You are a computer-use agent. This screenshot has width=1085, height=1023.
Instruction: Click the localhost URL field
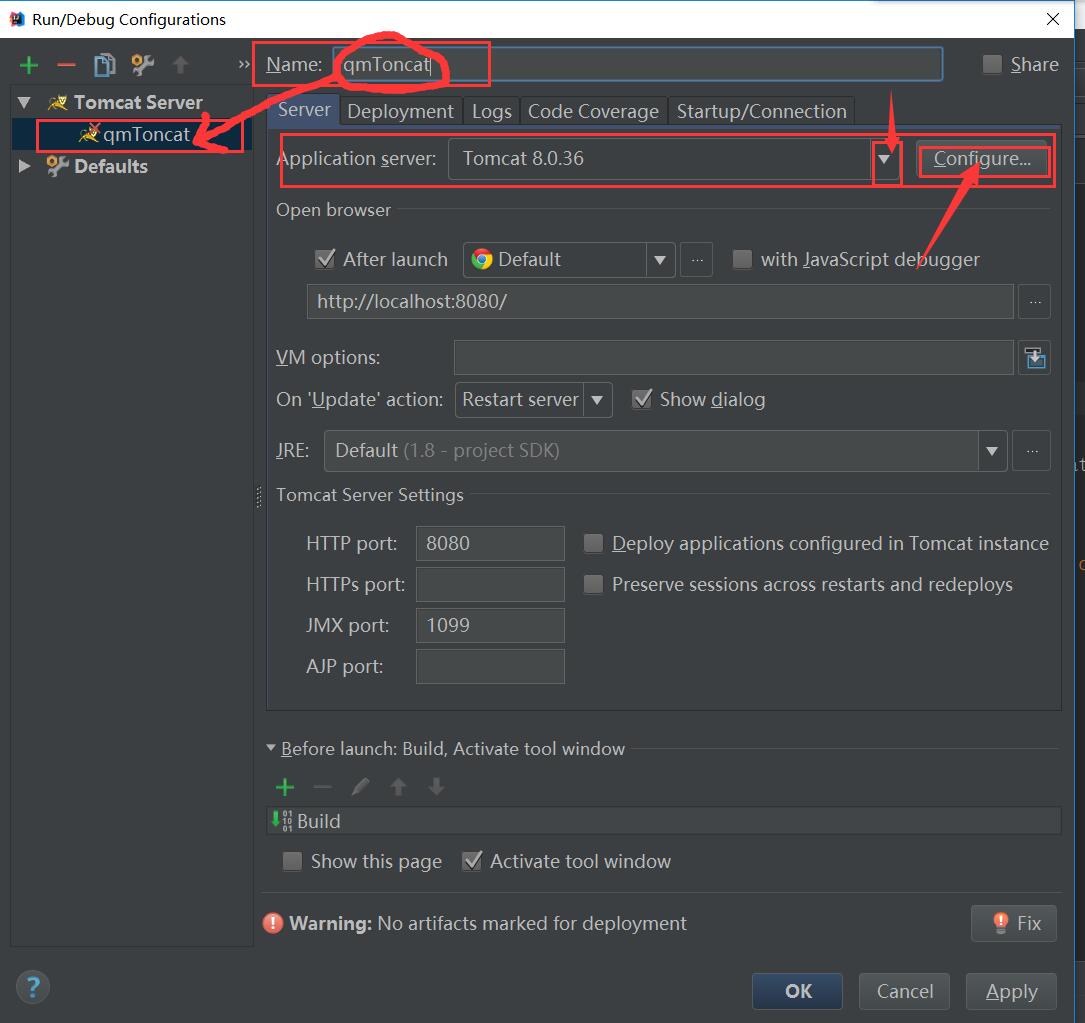coord(660,302)
